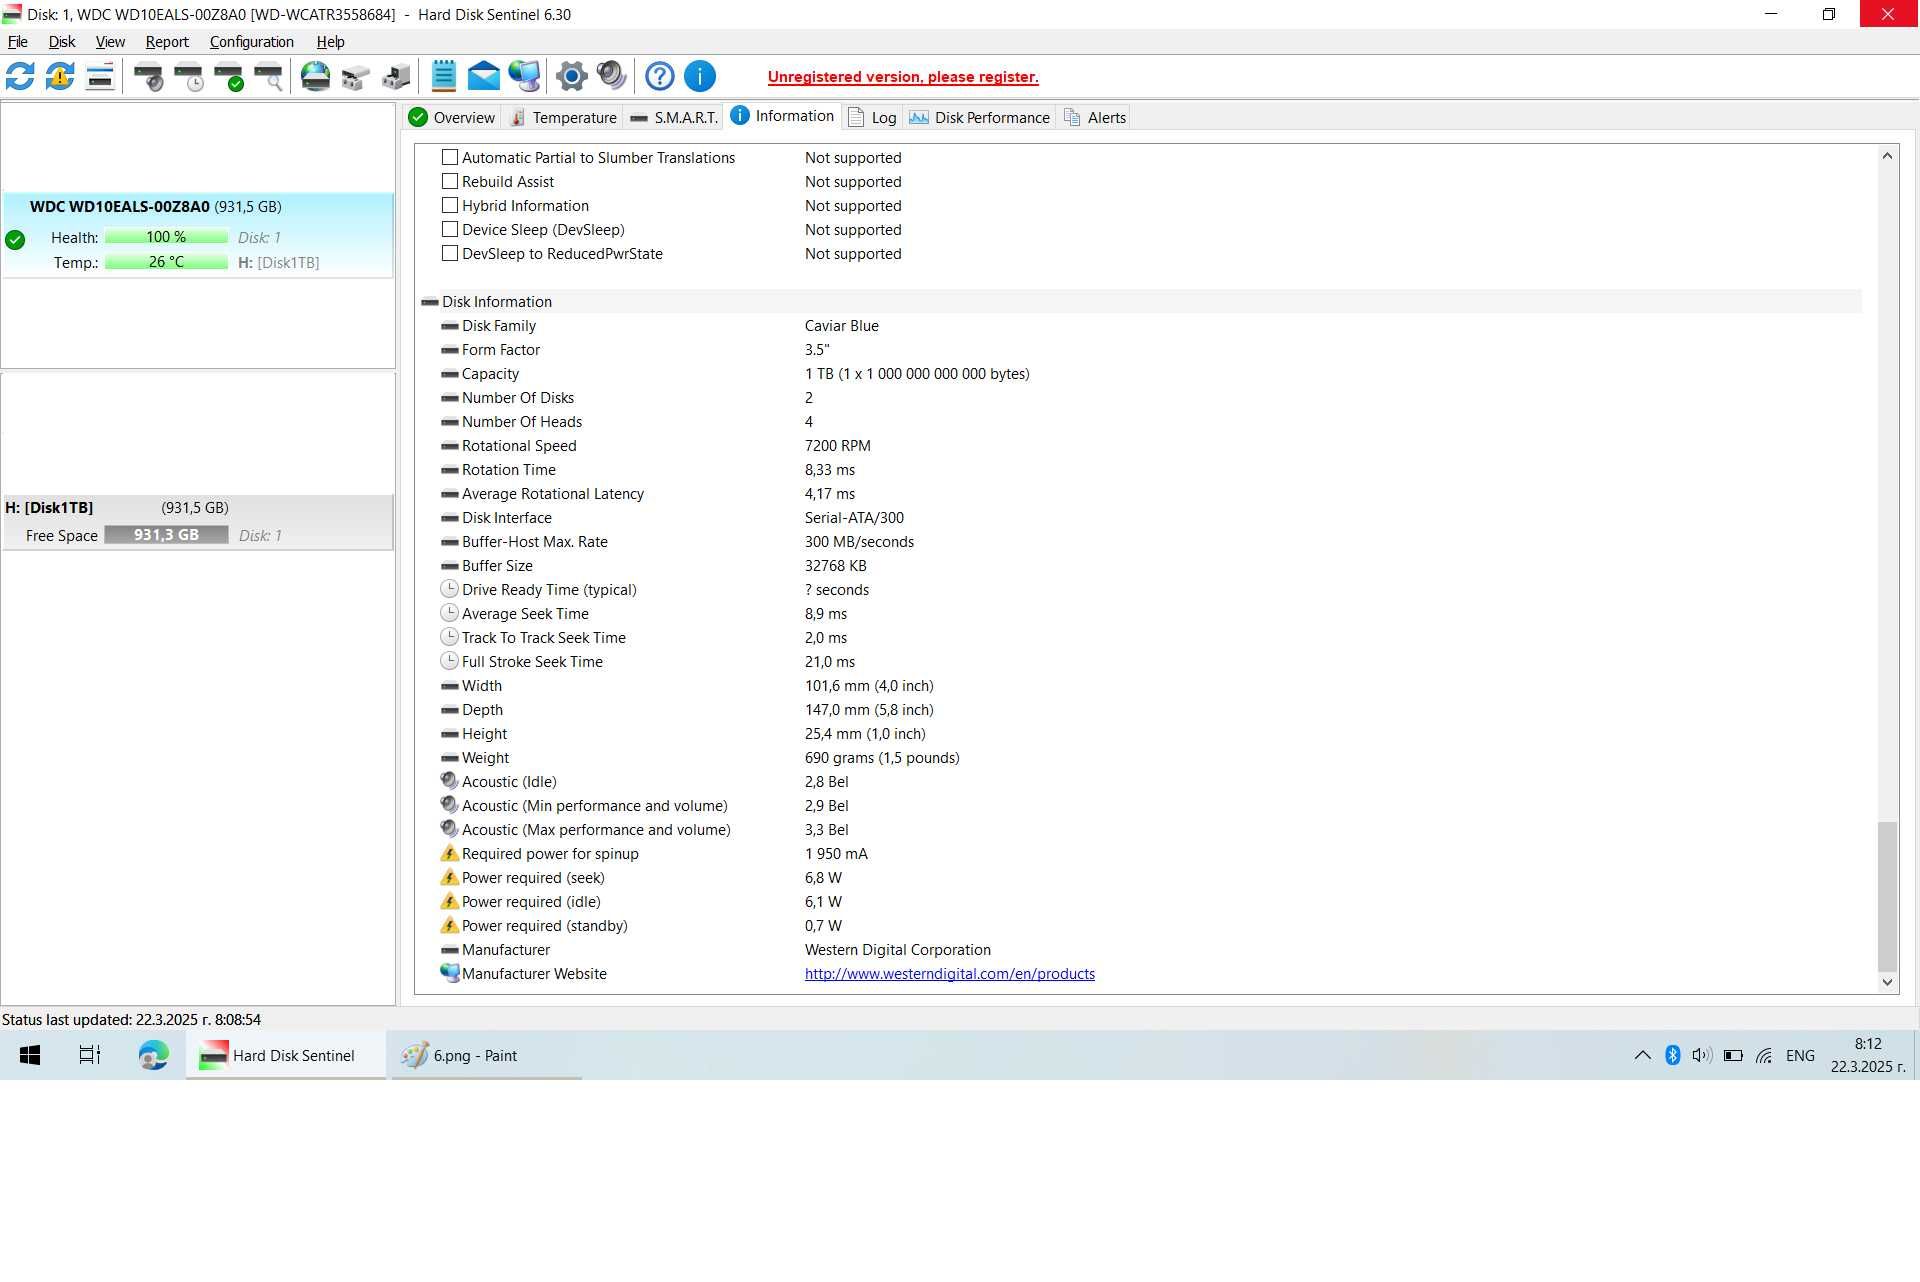Click the second drive components toolbar icon
This screenshot has height=1282, width=1920.
pos(396,76)
